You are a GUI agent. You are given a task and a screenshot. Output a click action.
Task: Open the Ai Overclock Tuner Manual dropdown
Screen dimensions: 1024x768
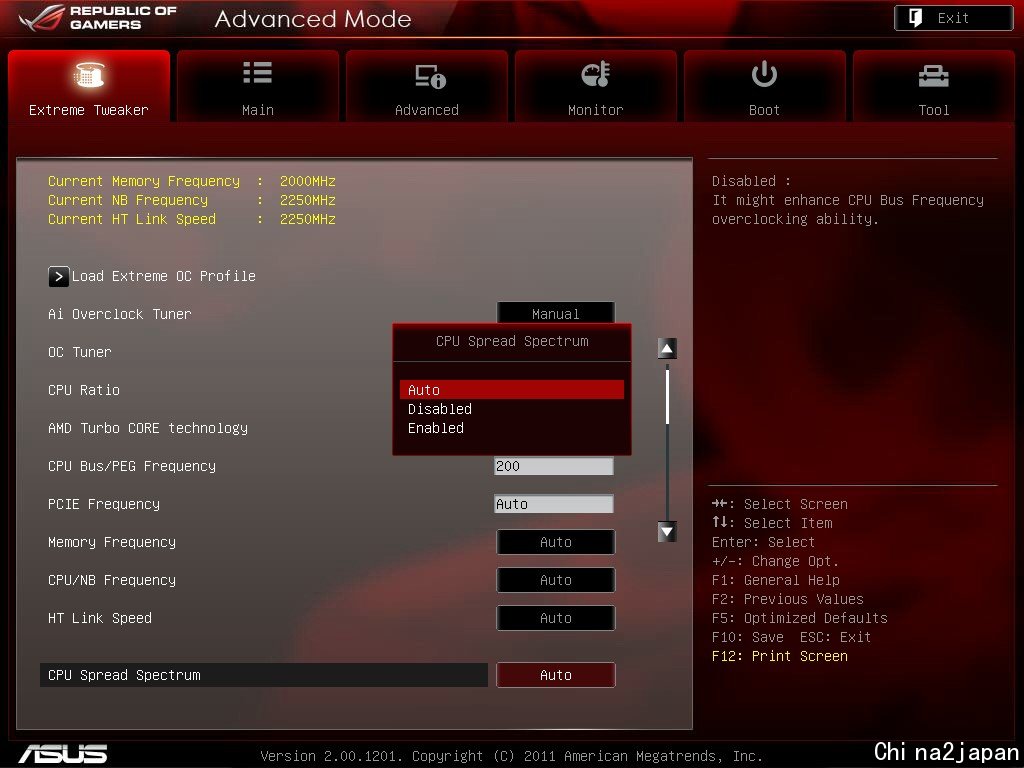(556, 313)
